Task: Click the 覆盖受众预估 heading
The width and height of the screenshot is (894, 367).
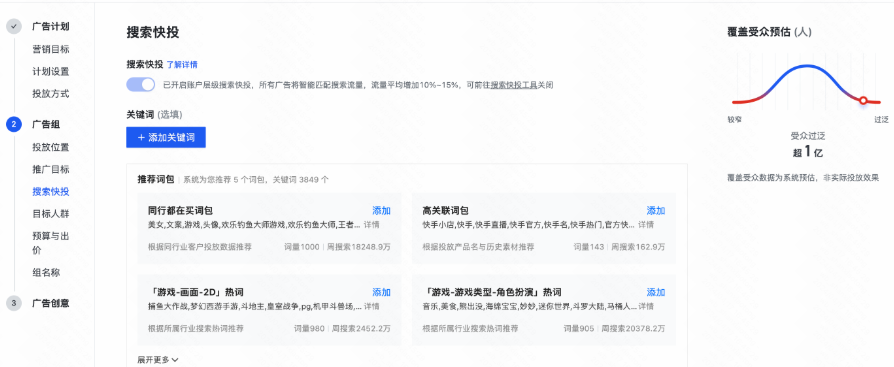Action: point(770,32)
